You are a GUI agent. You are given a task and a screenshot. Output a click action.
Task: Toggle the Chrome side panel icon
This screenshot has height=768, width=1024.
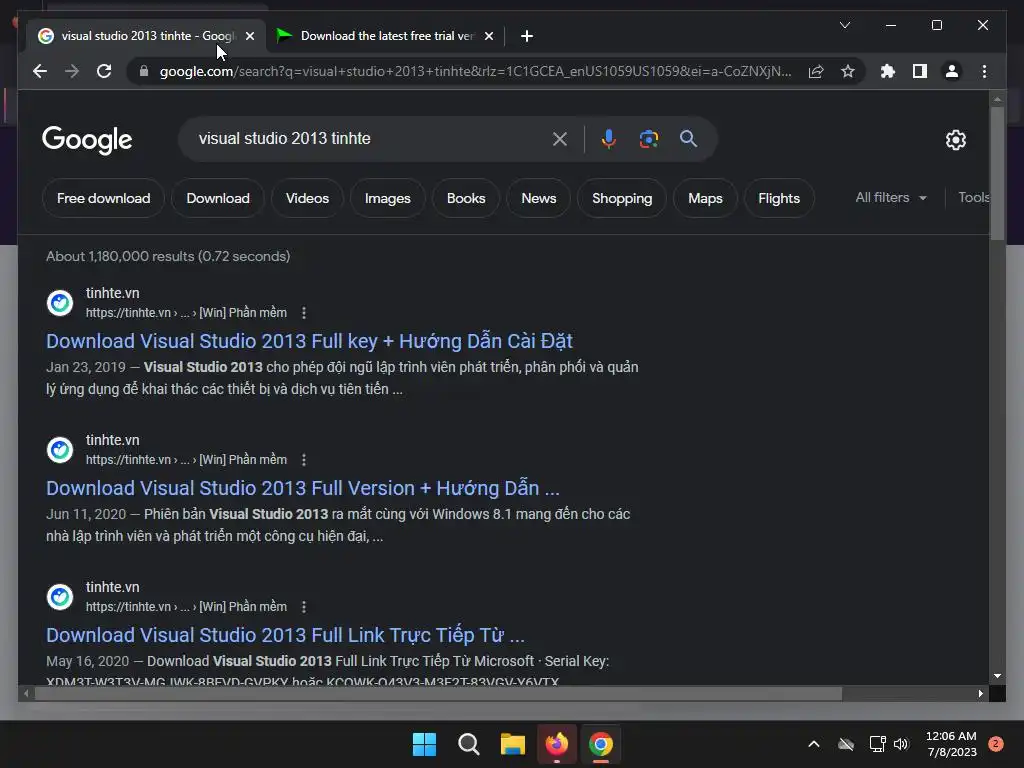pos(920,71)
